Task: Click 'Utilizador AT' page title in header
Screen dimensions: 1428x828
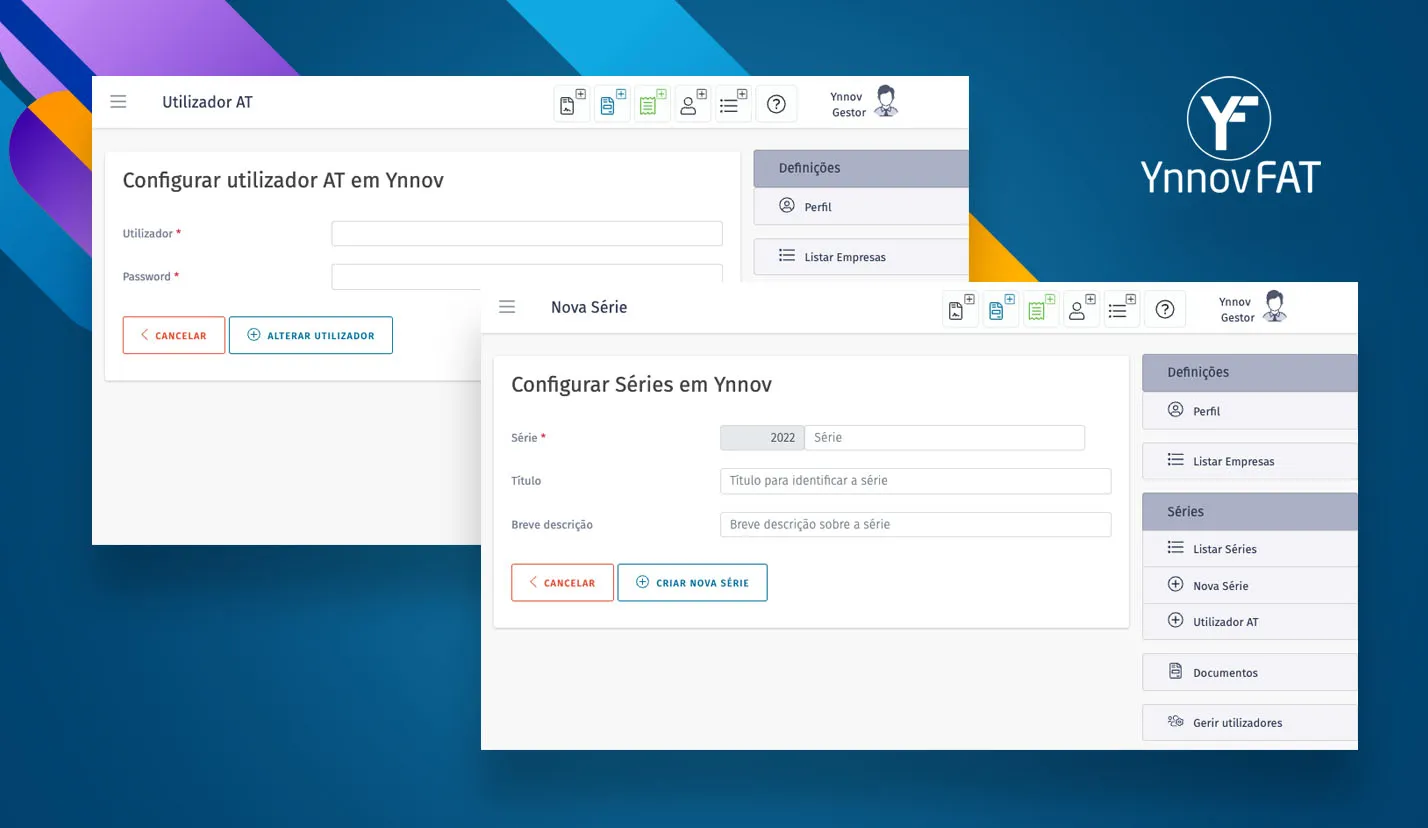Action: point(207,102)
